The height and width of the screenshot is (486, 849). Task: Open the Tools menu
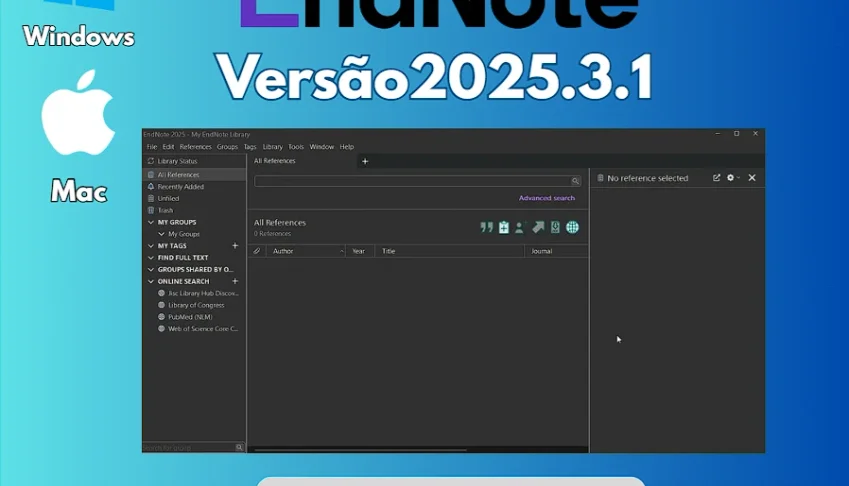tap(296, 147)
